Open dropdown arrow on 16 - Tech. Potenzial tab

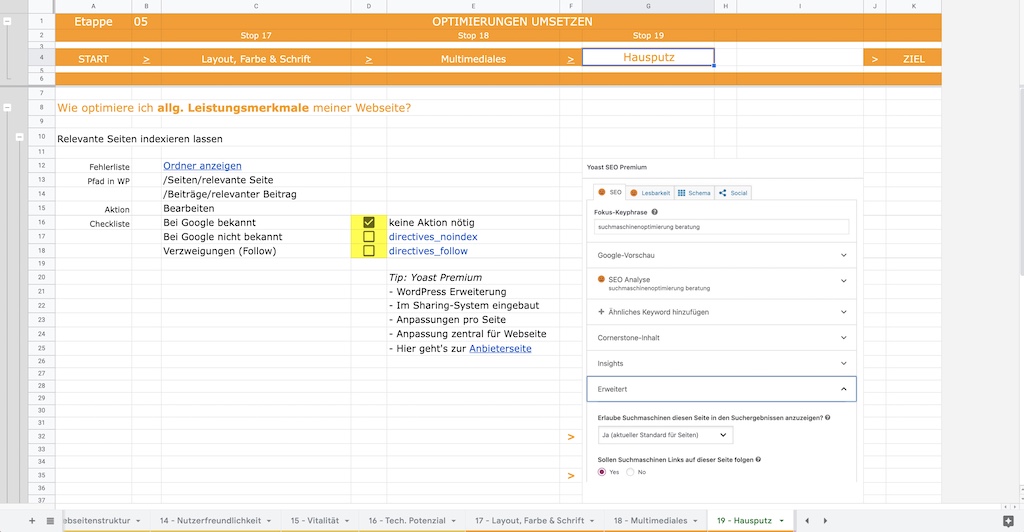pyautogui.click(x=453, y=521)
